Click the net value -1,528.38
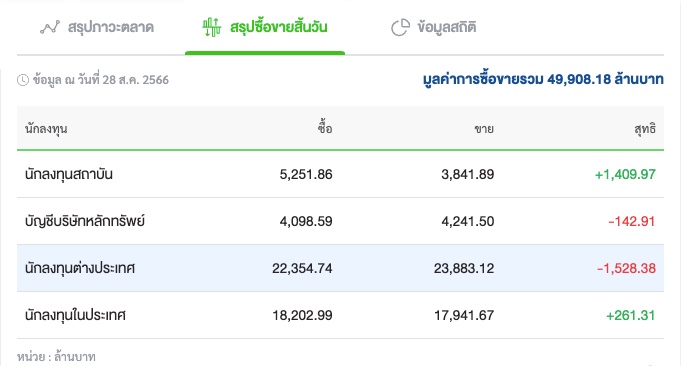 point(626,268)
